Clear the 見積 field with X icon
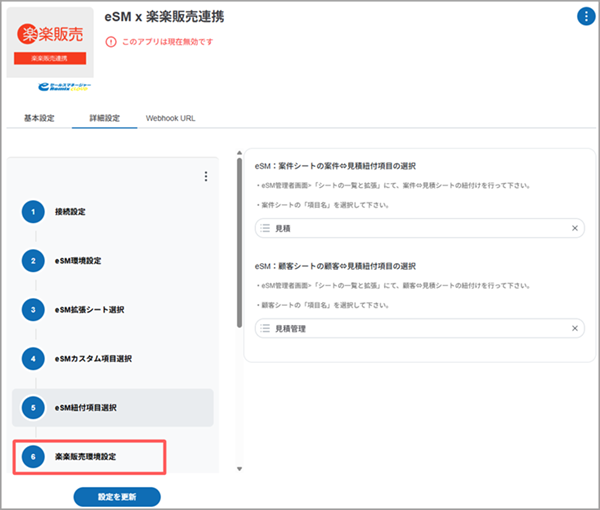The height and width of the screenshot is (510, 600). click(x=575, y=229)
